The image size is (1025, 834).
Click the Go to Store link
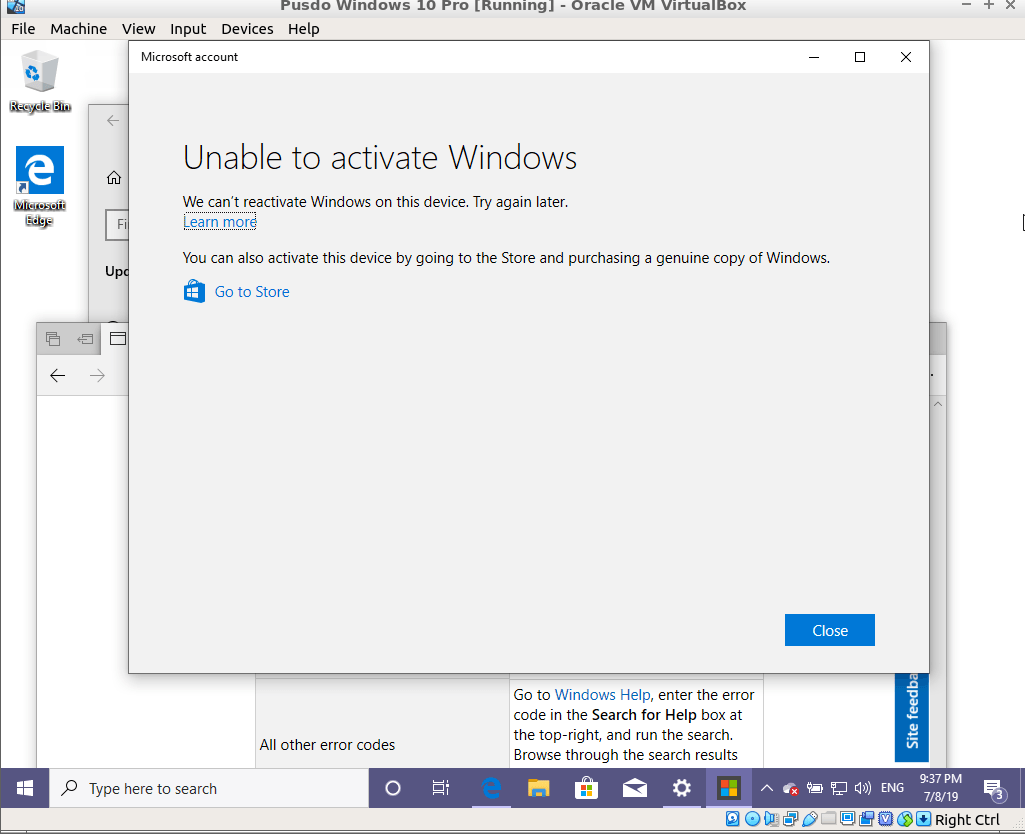coord(252,292)
